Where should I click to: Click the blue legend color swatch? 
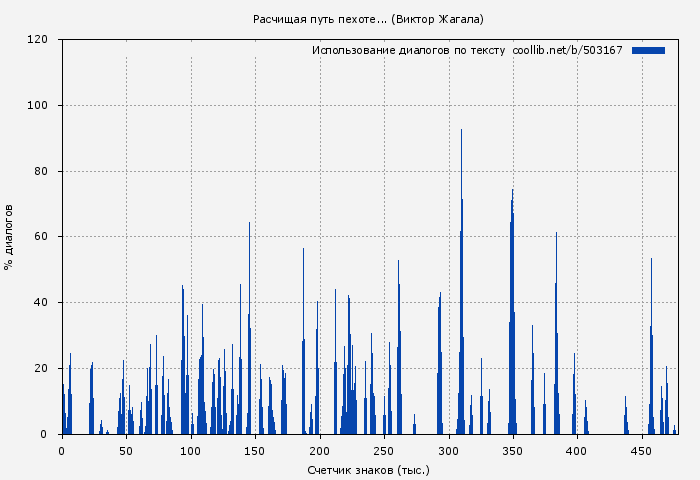pos(648,50)
